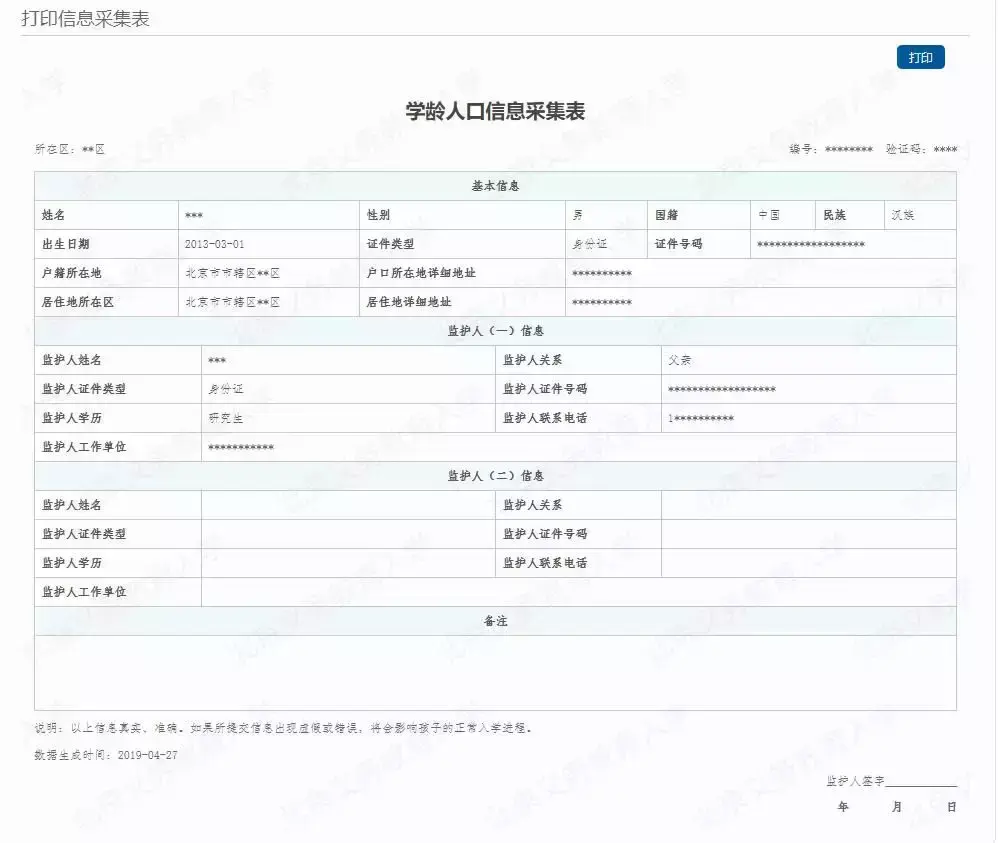Click 证件号码 label in the 出生日期 row
998x843 pixels.
(x=678, y=244)
